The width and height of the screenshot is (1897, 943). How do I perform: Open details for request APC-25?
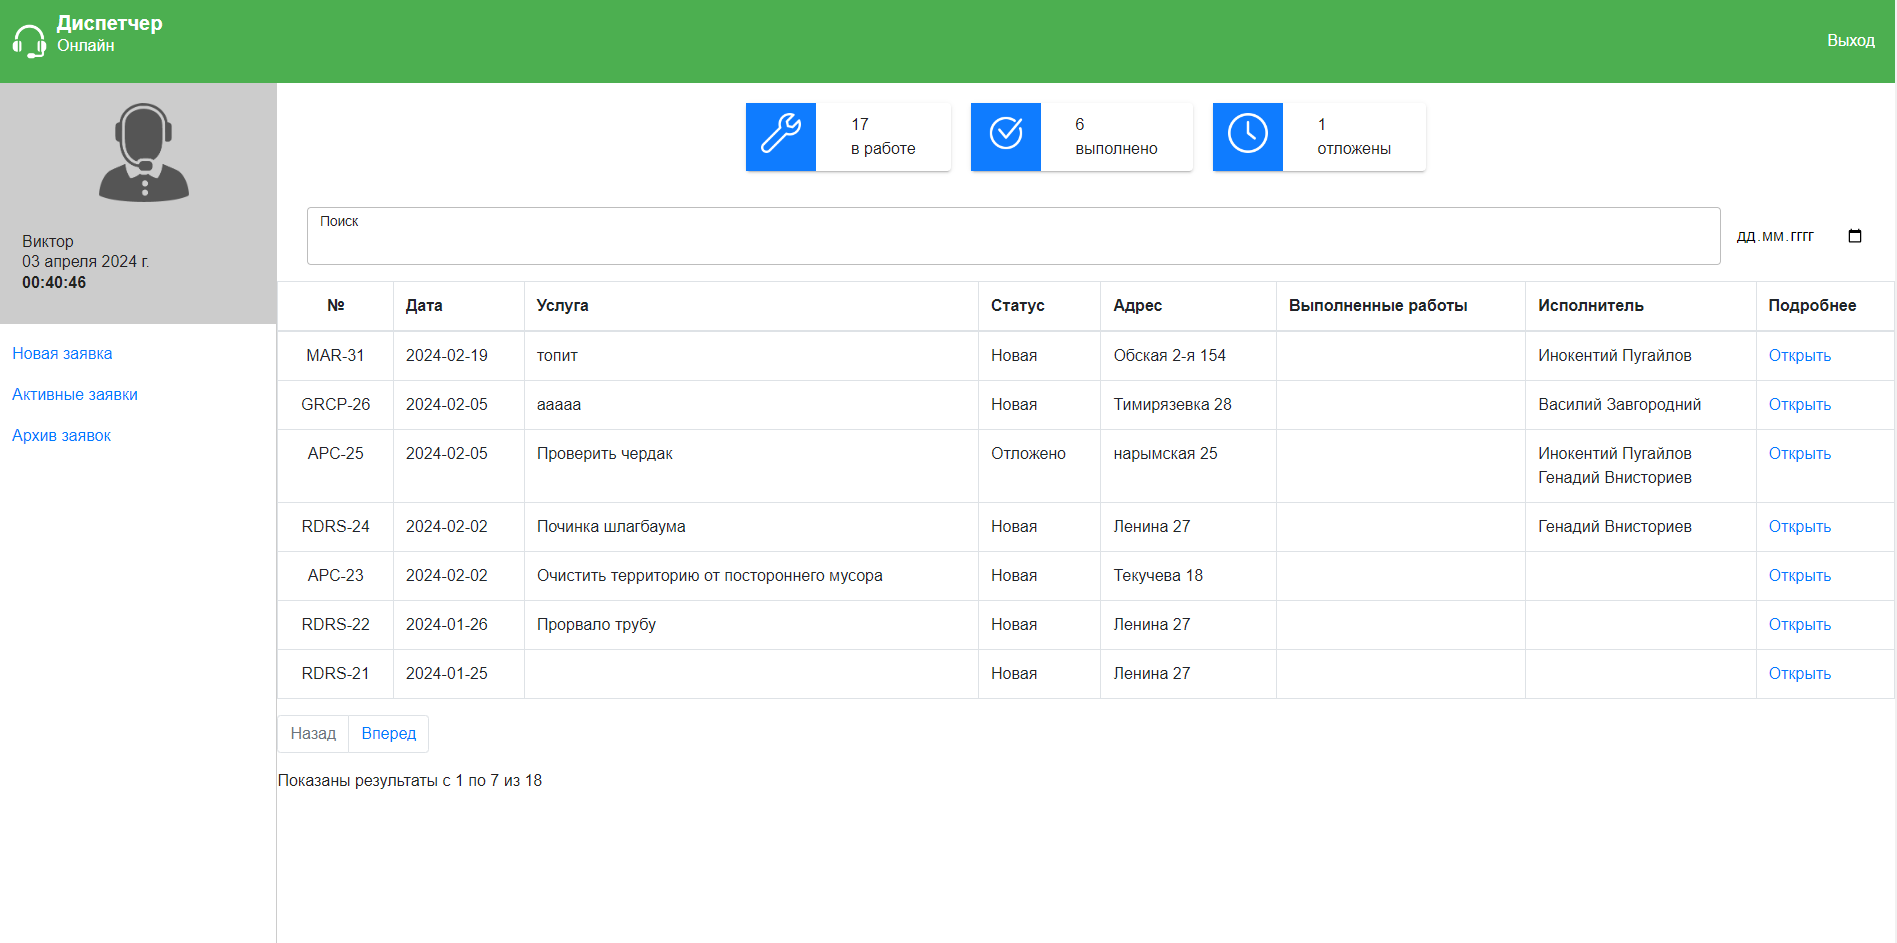tap(1799, 453)
